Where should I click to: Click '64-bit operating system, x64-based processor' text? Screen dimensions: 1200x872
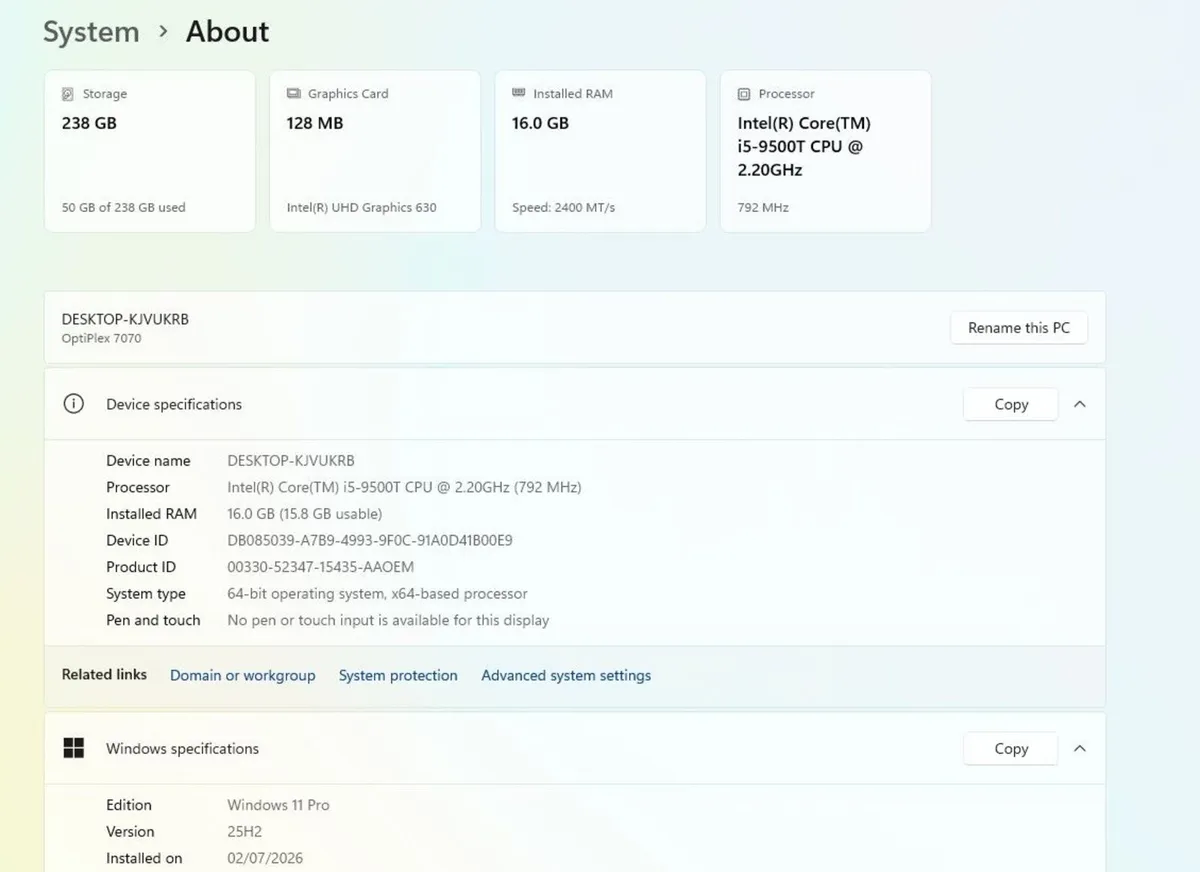coord(377,594)
